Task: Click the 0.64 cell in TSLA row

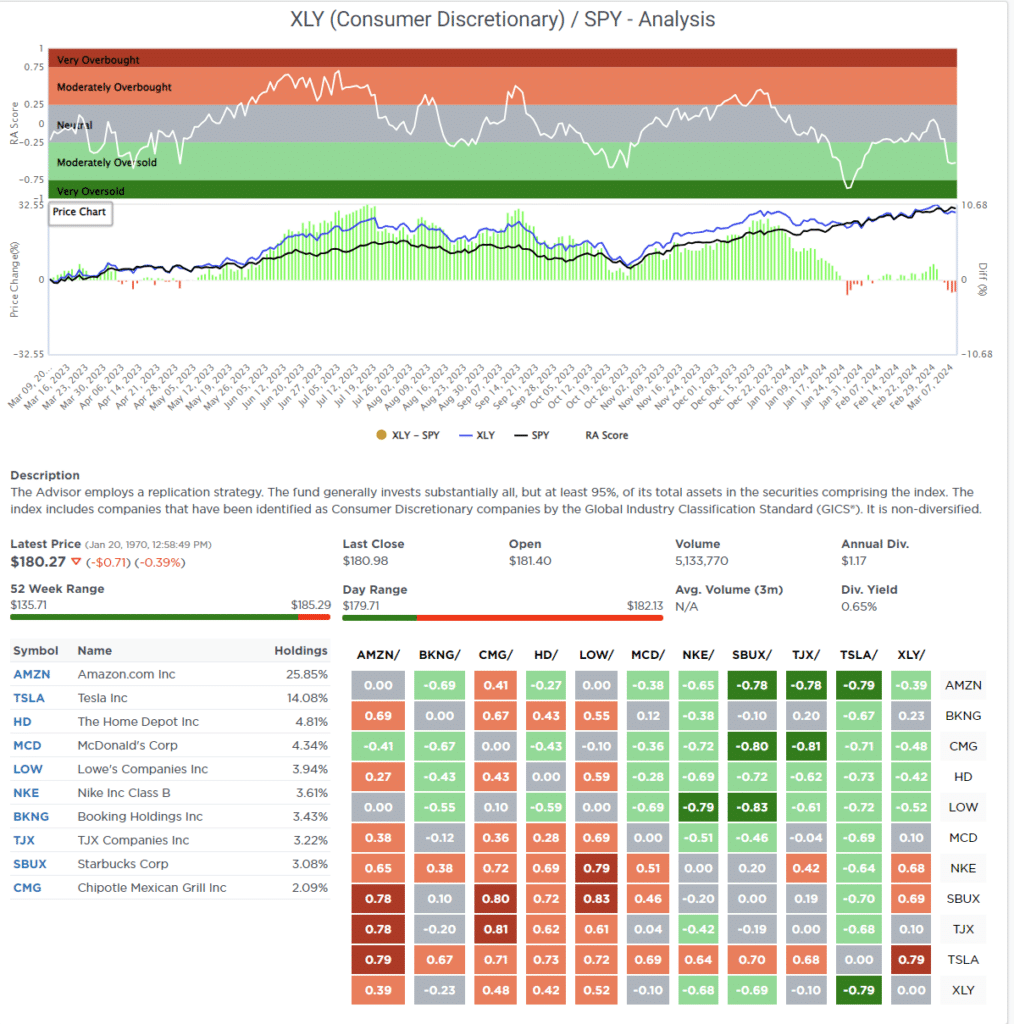Action: pos(698,960)
